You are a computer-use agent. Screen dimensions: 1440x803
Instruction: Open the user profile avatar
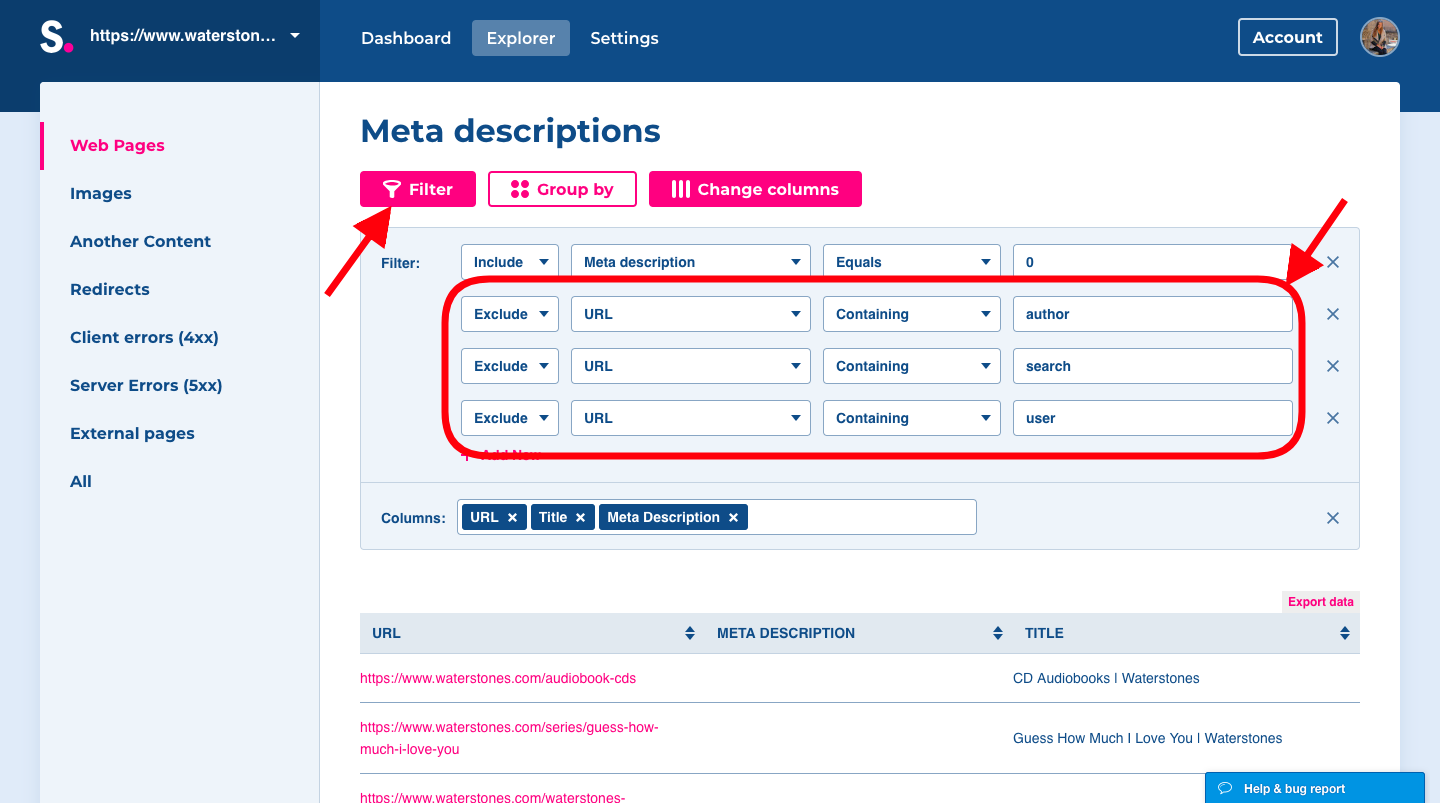pyautogui.click(x=1380, y=37)
